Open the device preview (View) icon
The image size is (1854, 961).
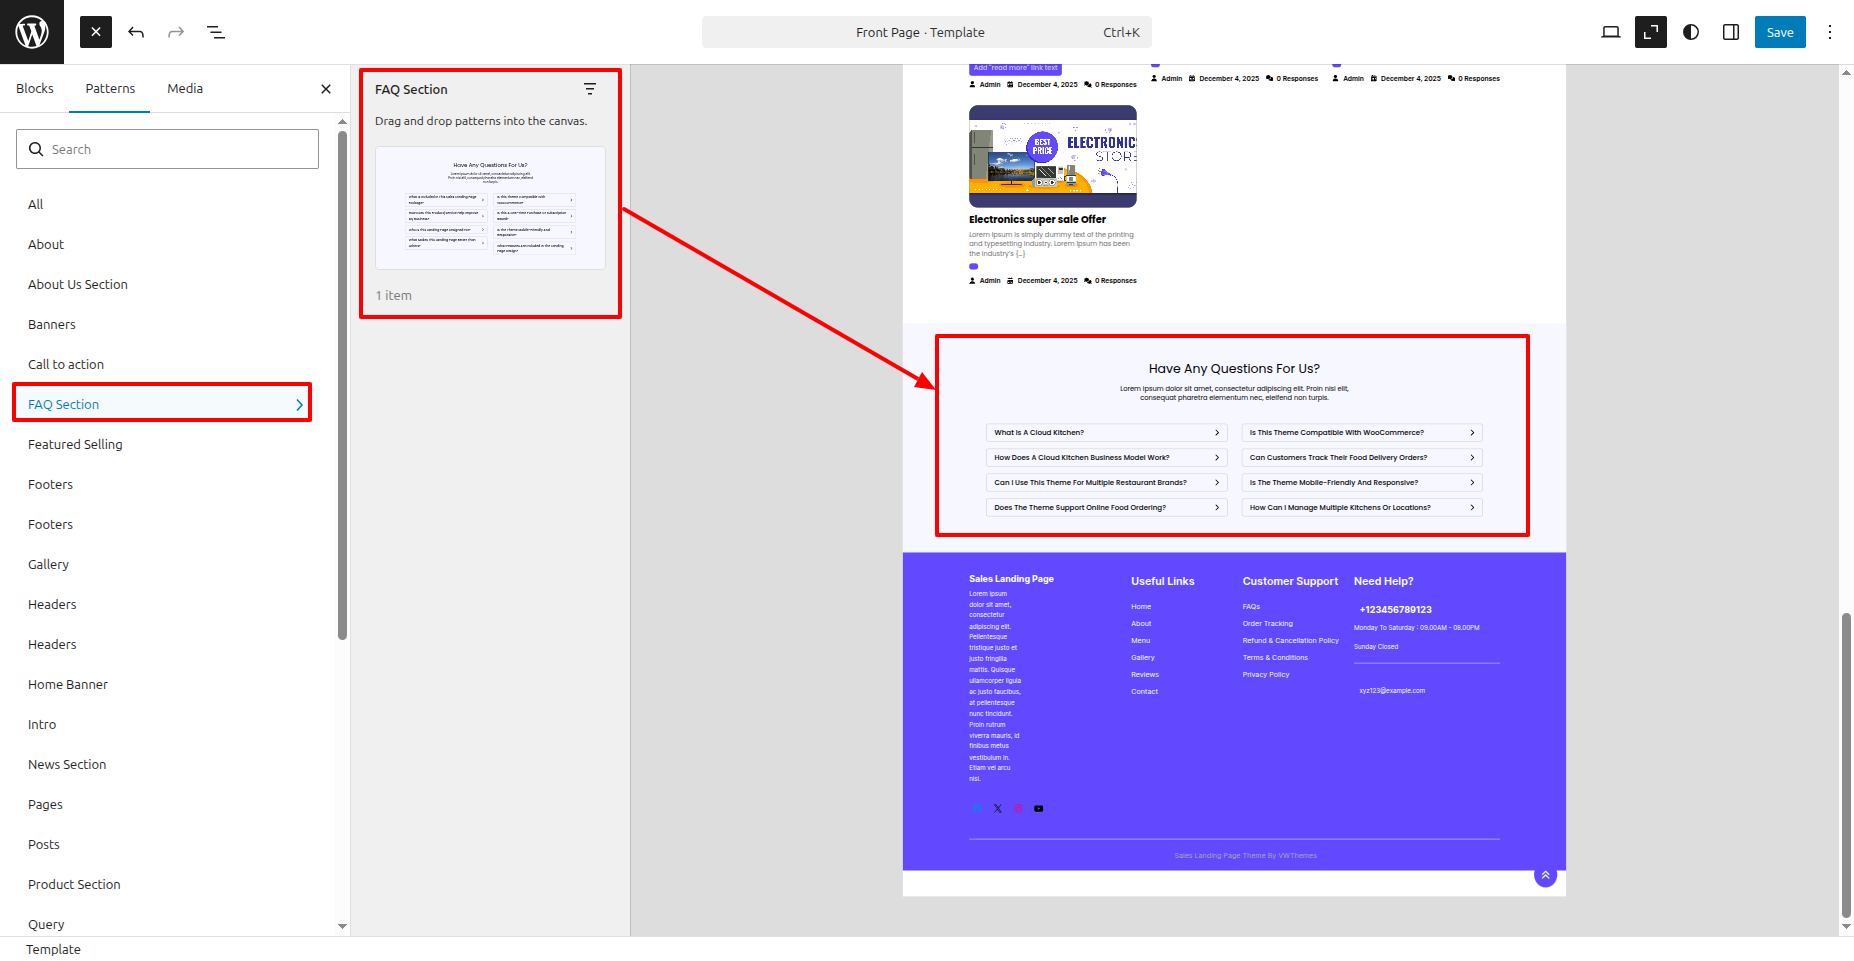(x=1610, y=32)
